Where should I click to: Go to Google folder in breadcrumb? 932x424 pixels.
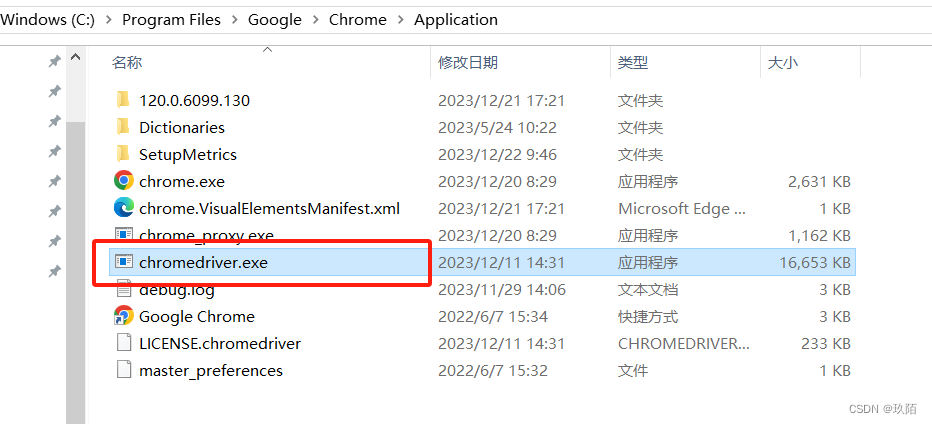275,20
